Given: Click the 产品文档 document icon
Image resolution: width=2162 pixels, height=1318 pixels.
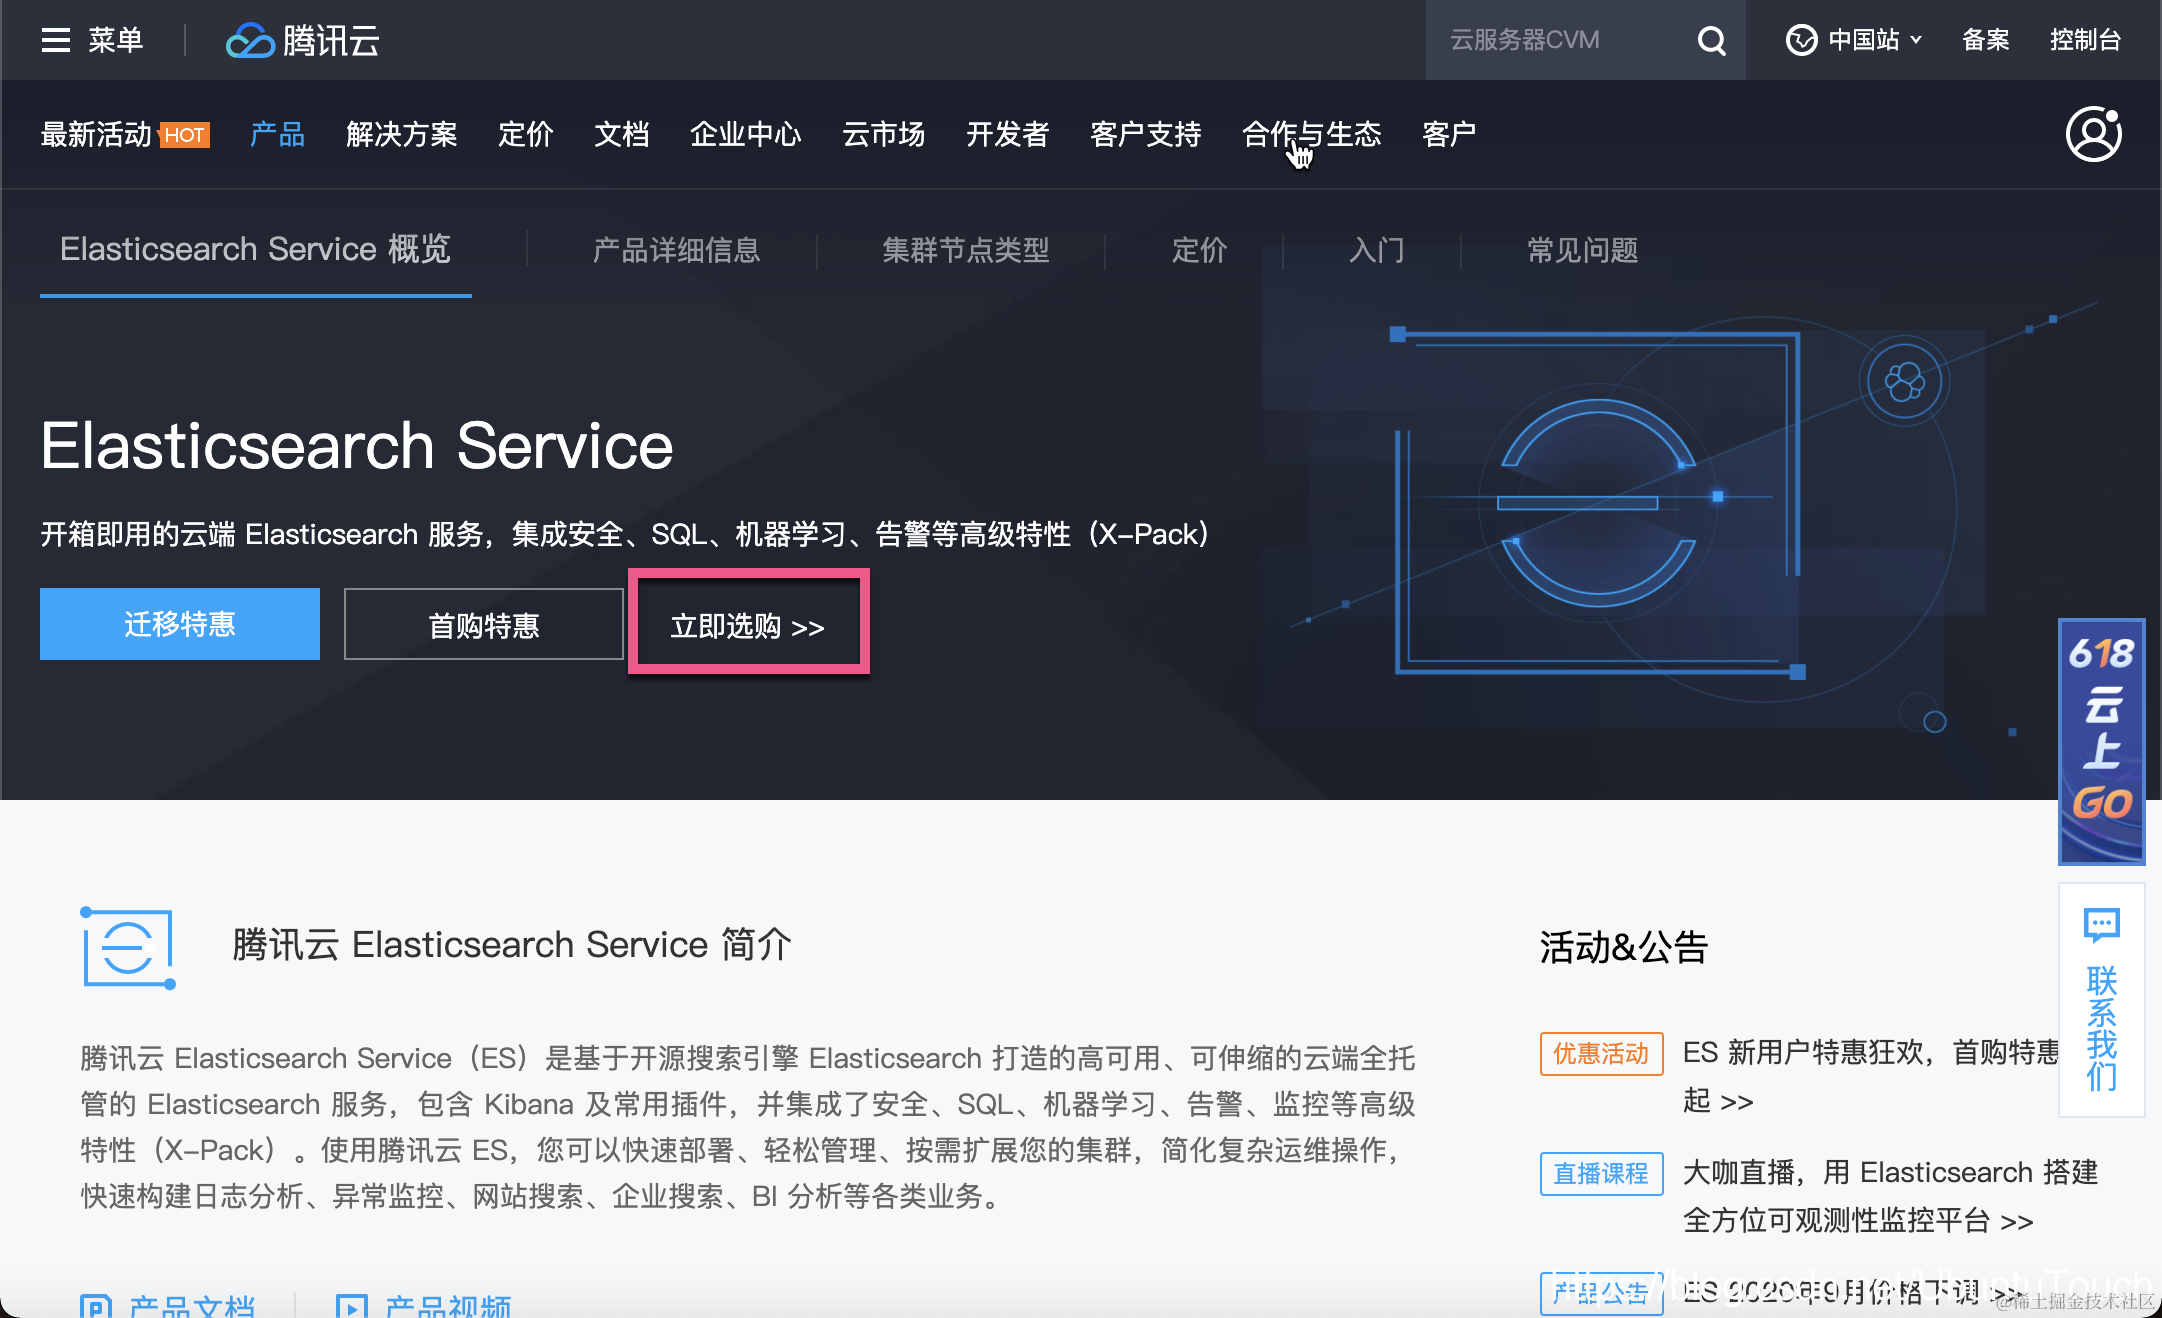Looking at the screenshot, I should click(x=95, y=1306).
